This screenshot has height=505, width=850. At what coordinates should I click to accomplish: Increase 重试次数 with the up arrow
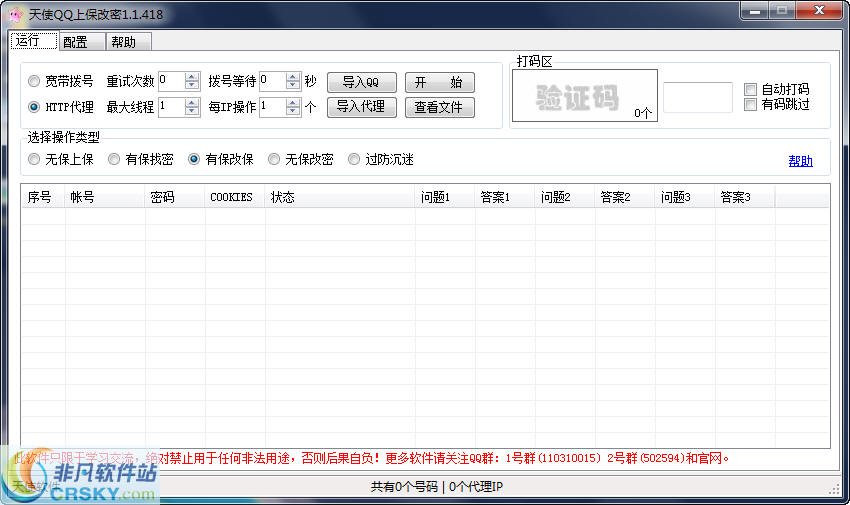(192, 77)
